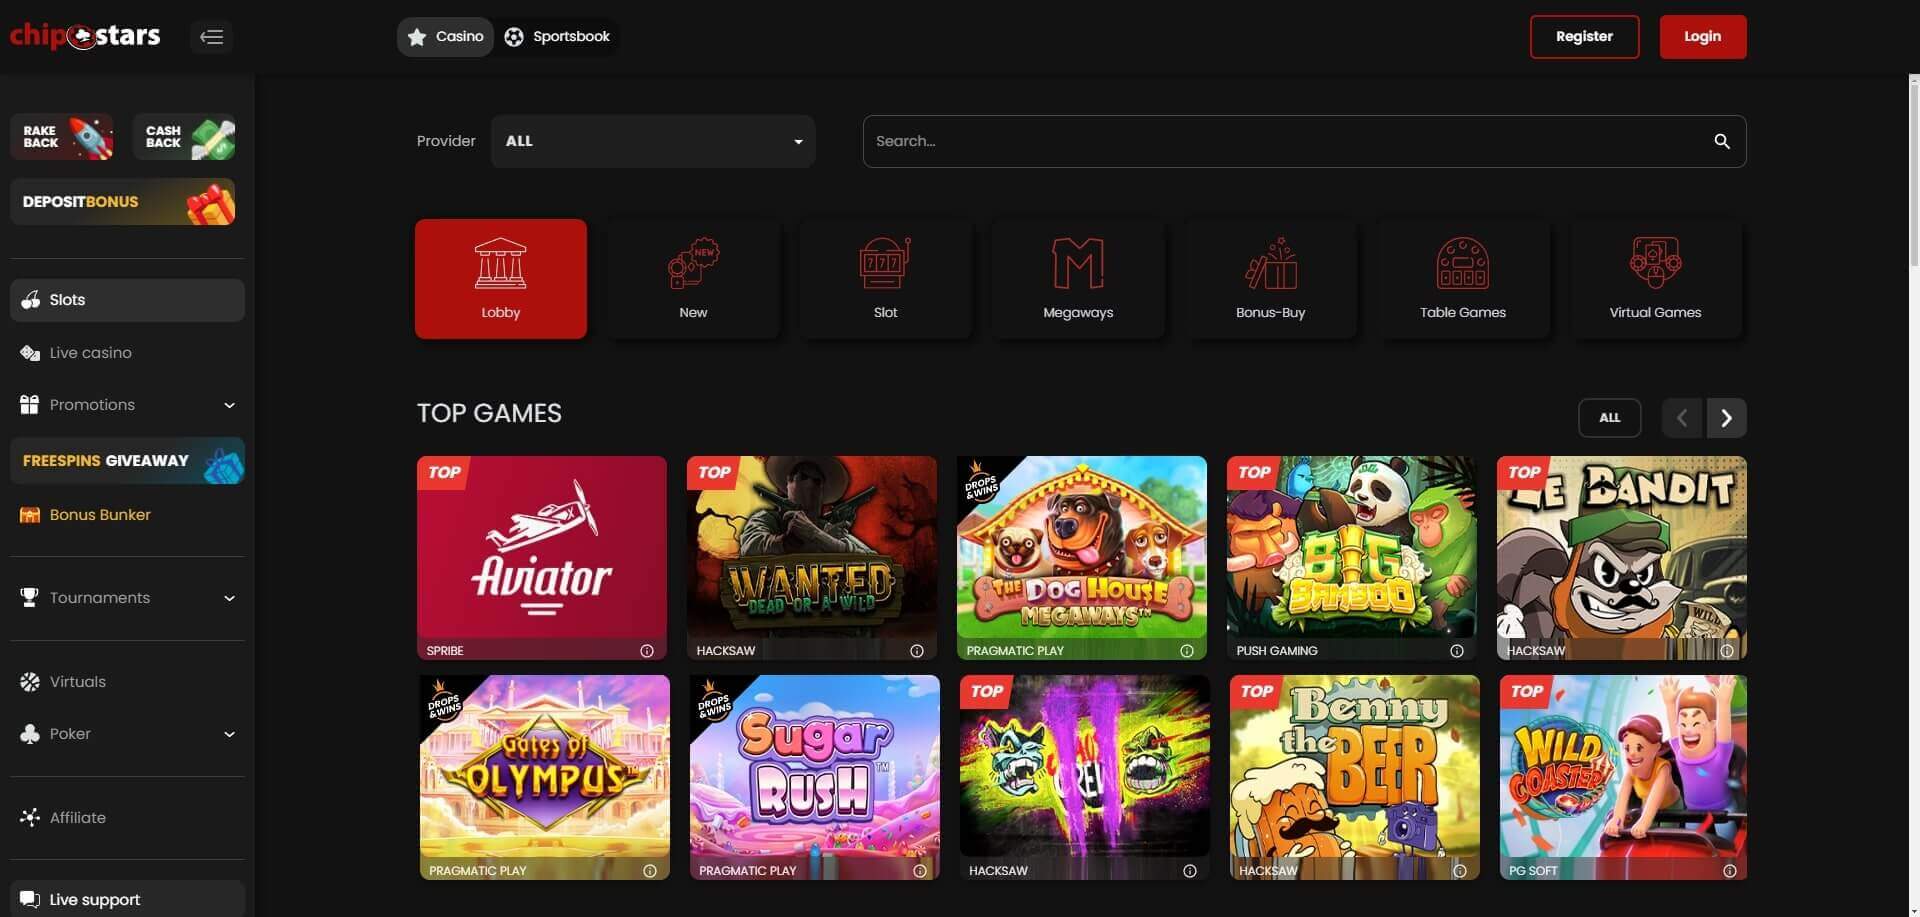Click the ALL filter pill beside Top Games

[x=1609, y=418]
